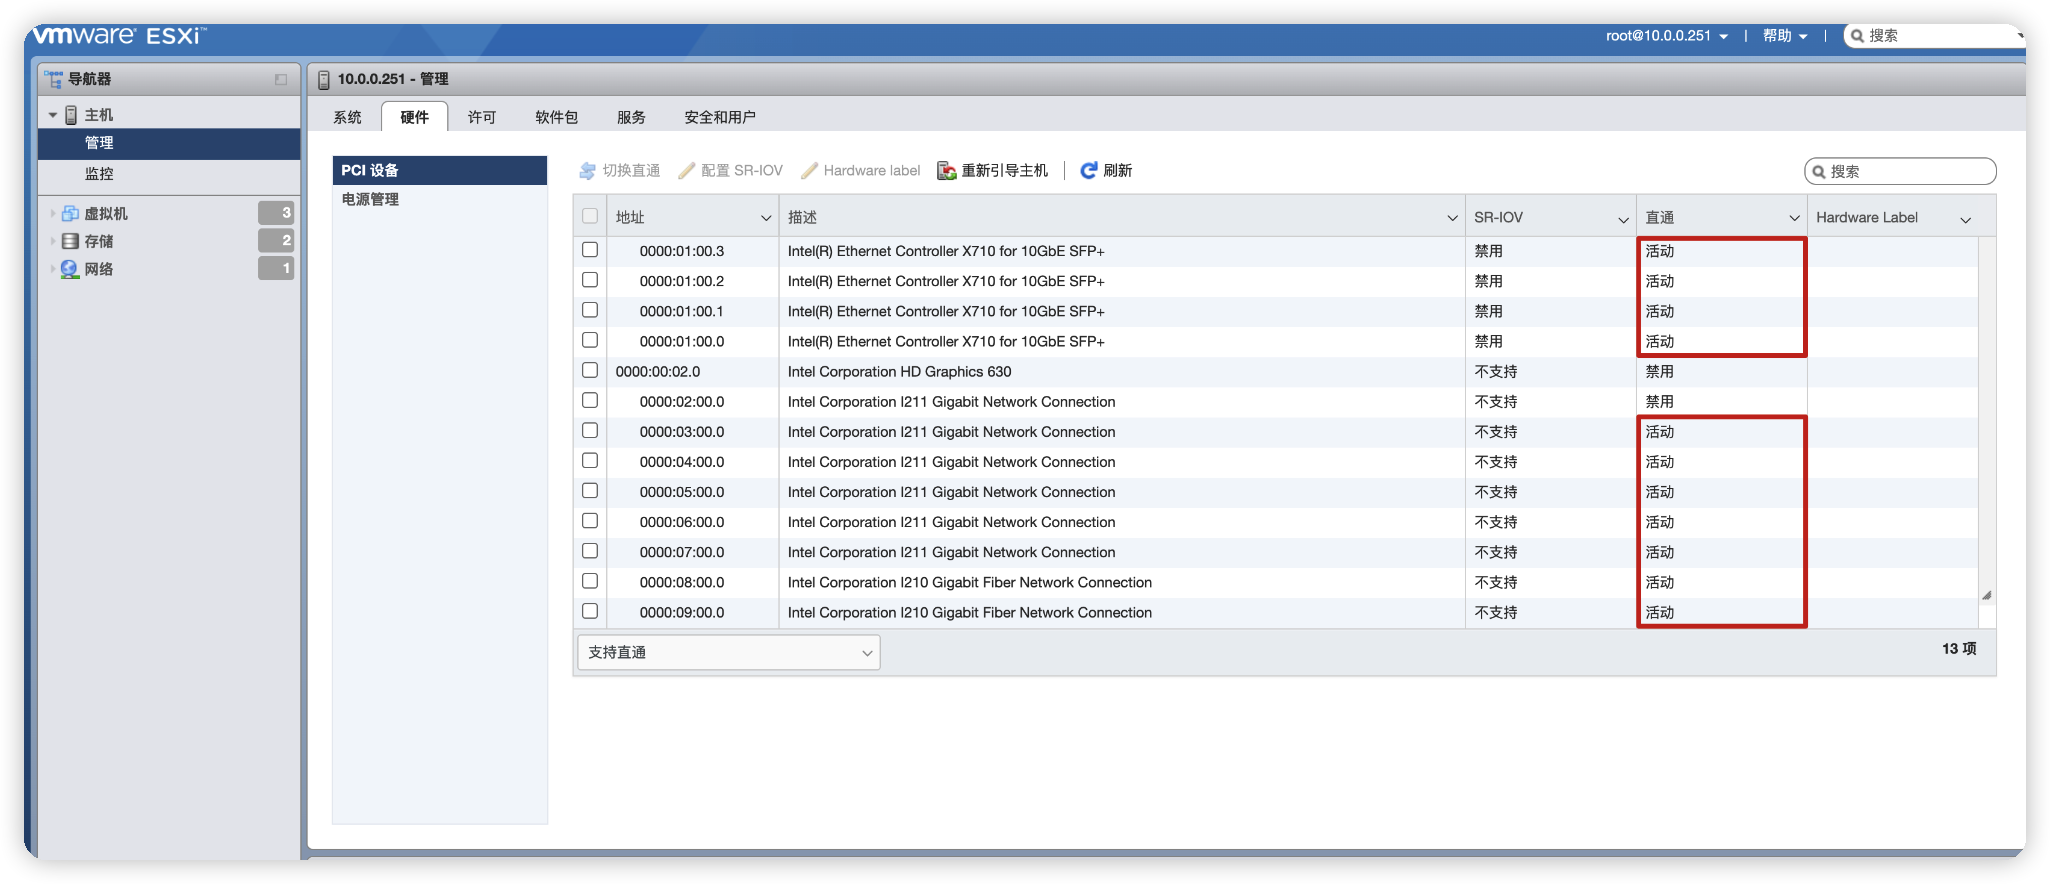This screenshot has width=2050, height=884.
Task: Click magnifier icon in PCI search box
Action: click(1819, 172)
